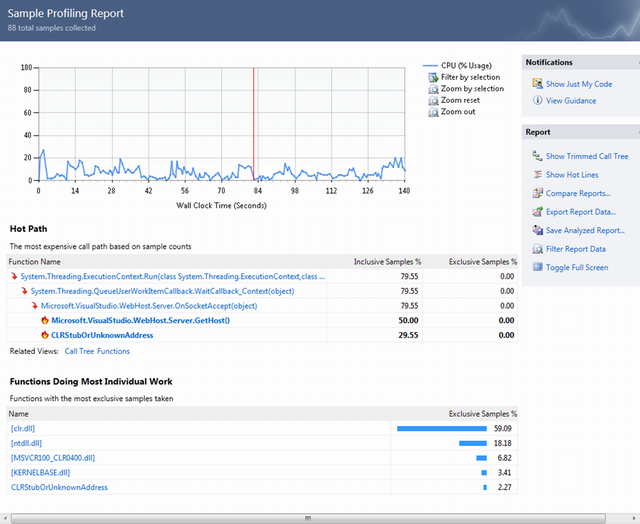Choose Zoom out text
Screen dimensions: 640x524
[458, 111]
